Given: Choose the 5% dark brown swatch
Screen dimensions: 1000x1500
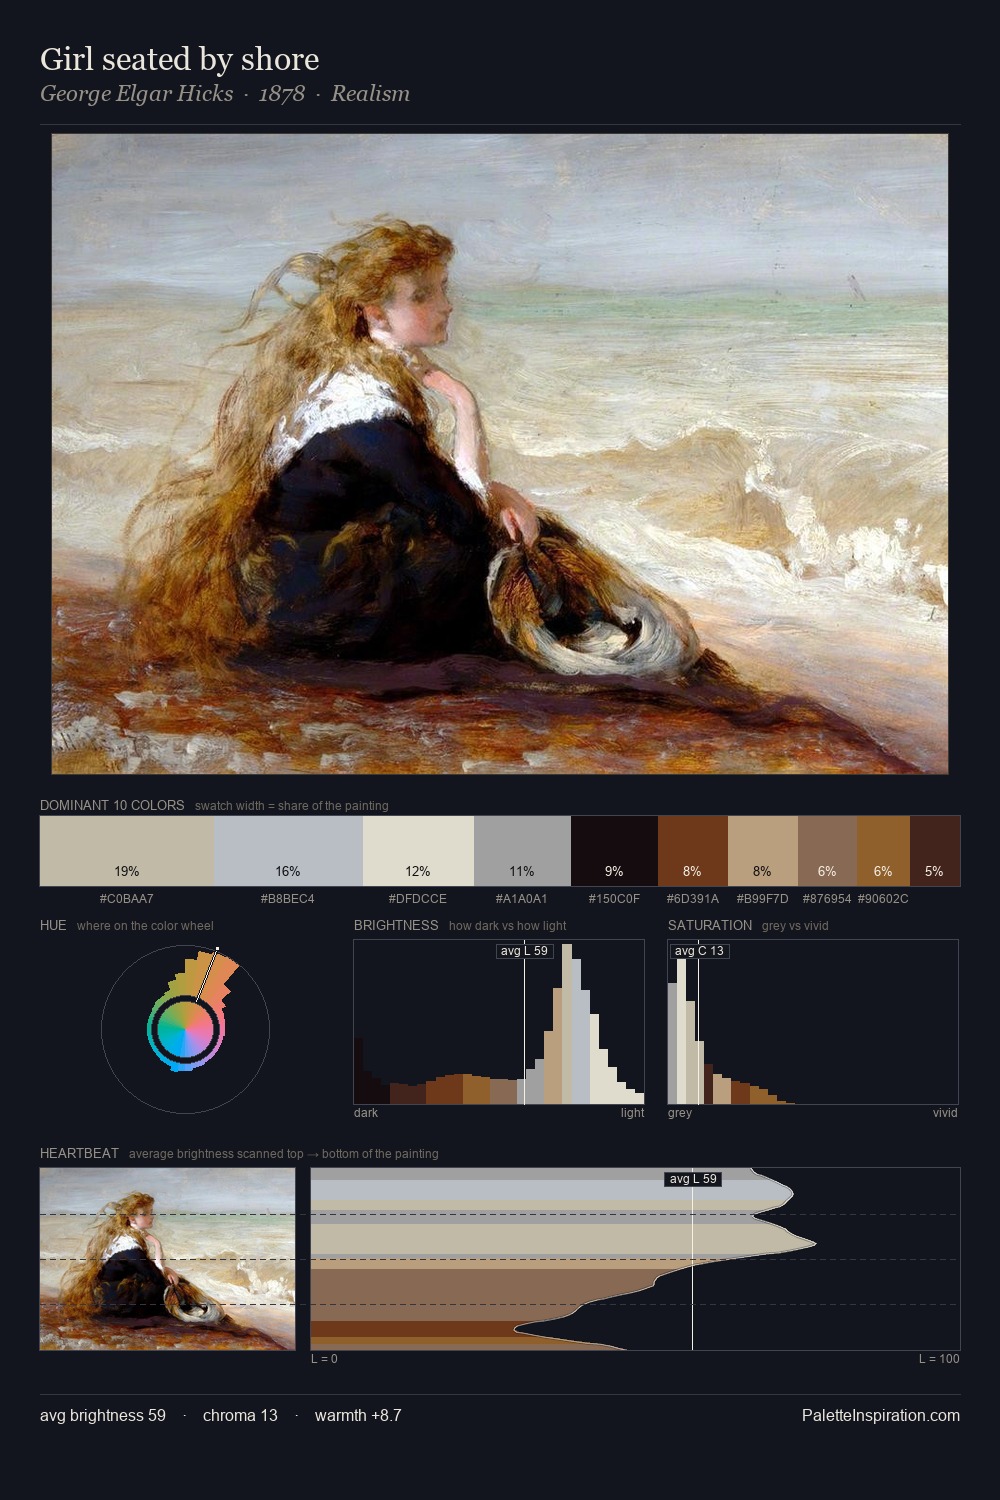Looking at the screenshot, I should pos(935,851).
